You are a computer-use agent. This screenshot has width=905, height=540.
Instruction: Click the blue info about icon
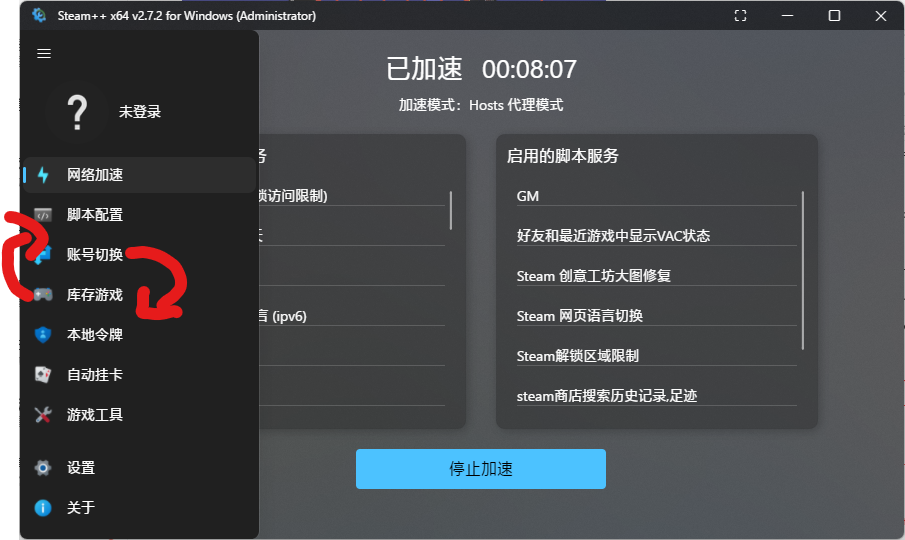(x=43, y=508)
